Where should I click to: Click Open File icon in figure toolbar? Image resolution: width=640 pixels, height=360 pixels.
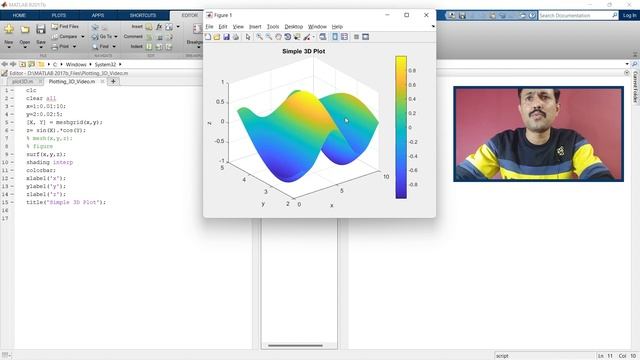pyautogui.click(x=217, y=37)
